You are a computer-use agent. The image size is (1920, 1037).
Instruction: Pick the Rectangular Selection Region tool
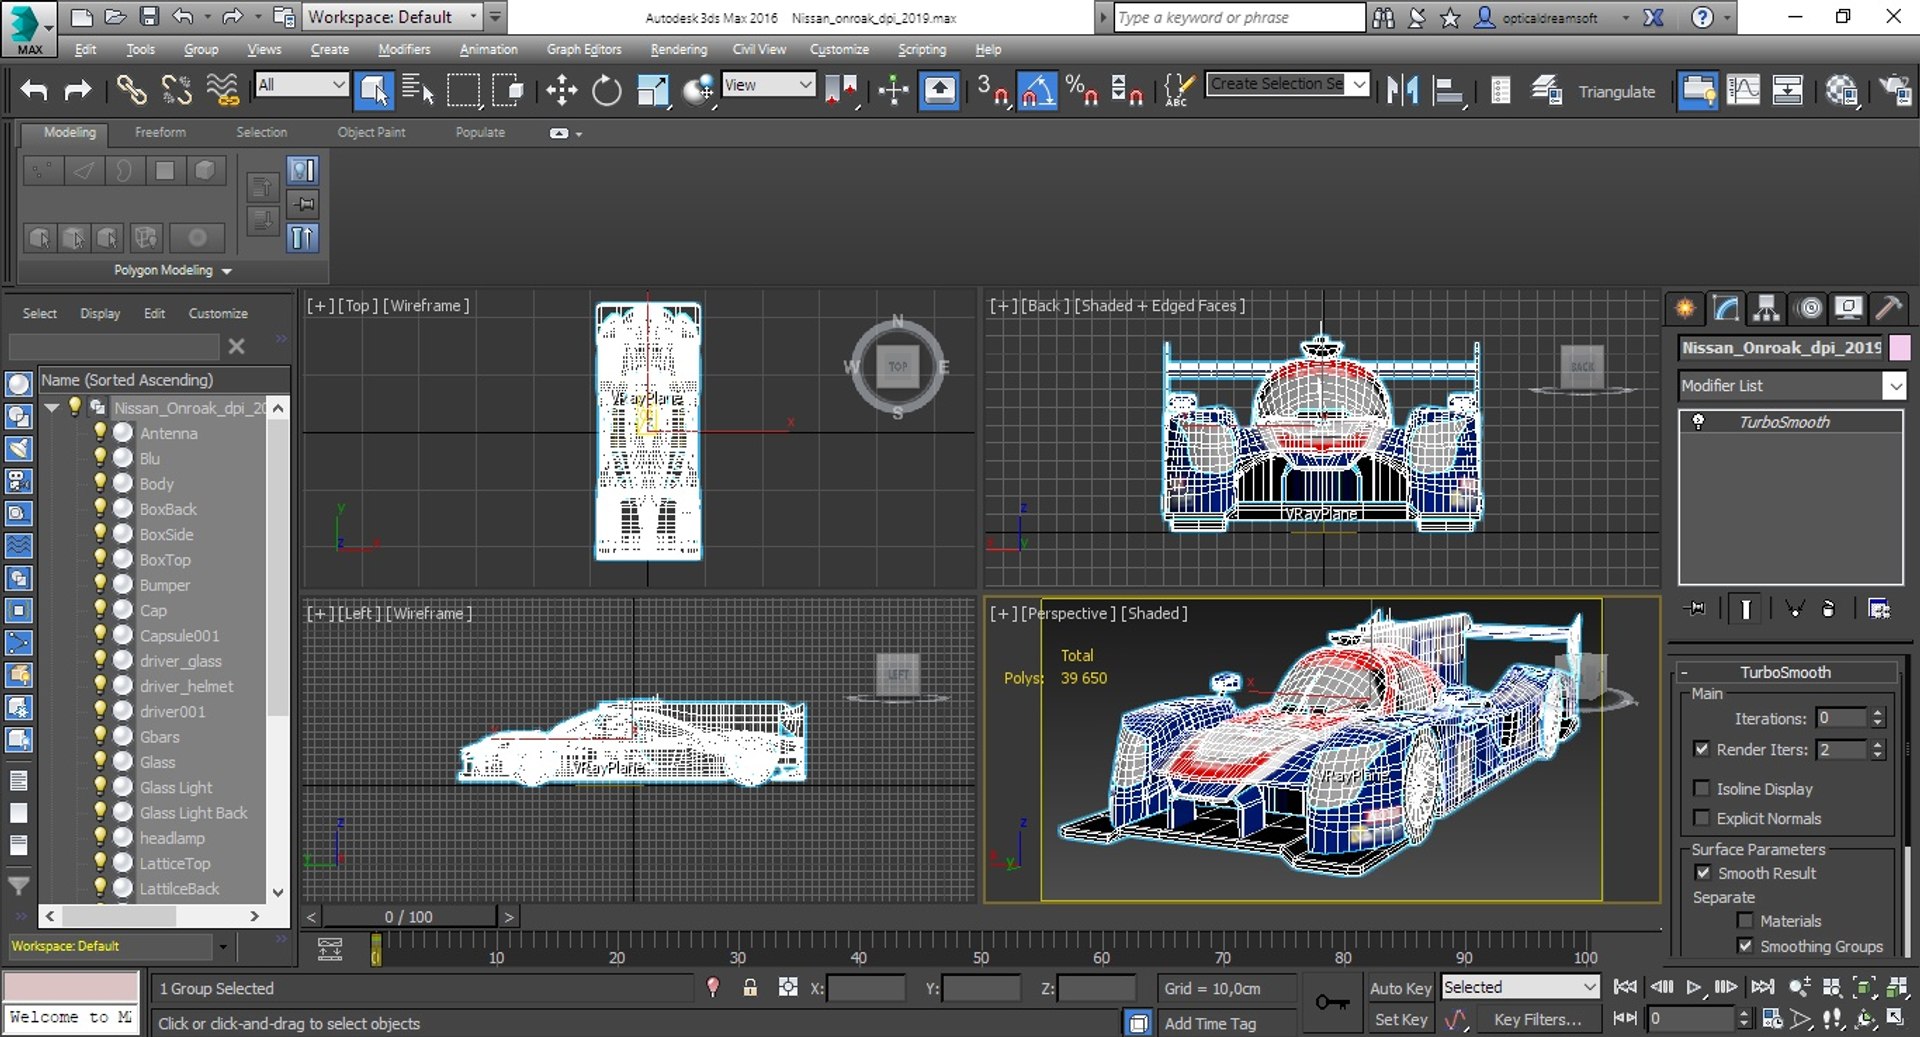(x=463, y=90)
